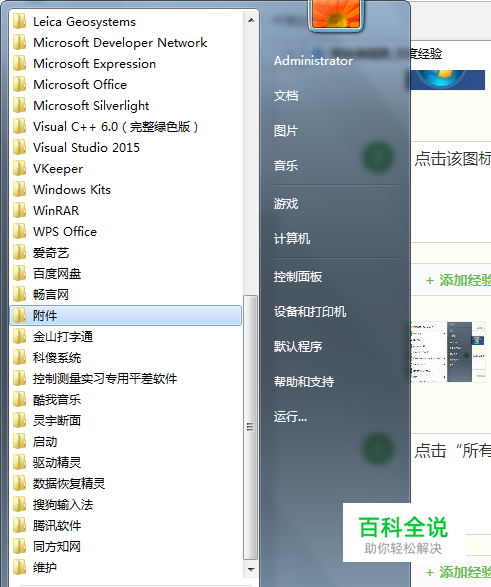This screenshot has height=587, width=491.
Task: Click the folder icon beside 金山打字通
Action: [x=19, y=337]
